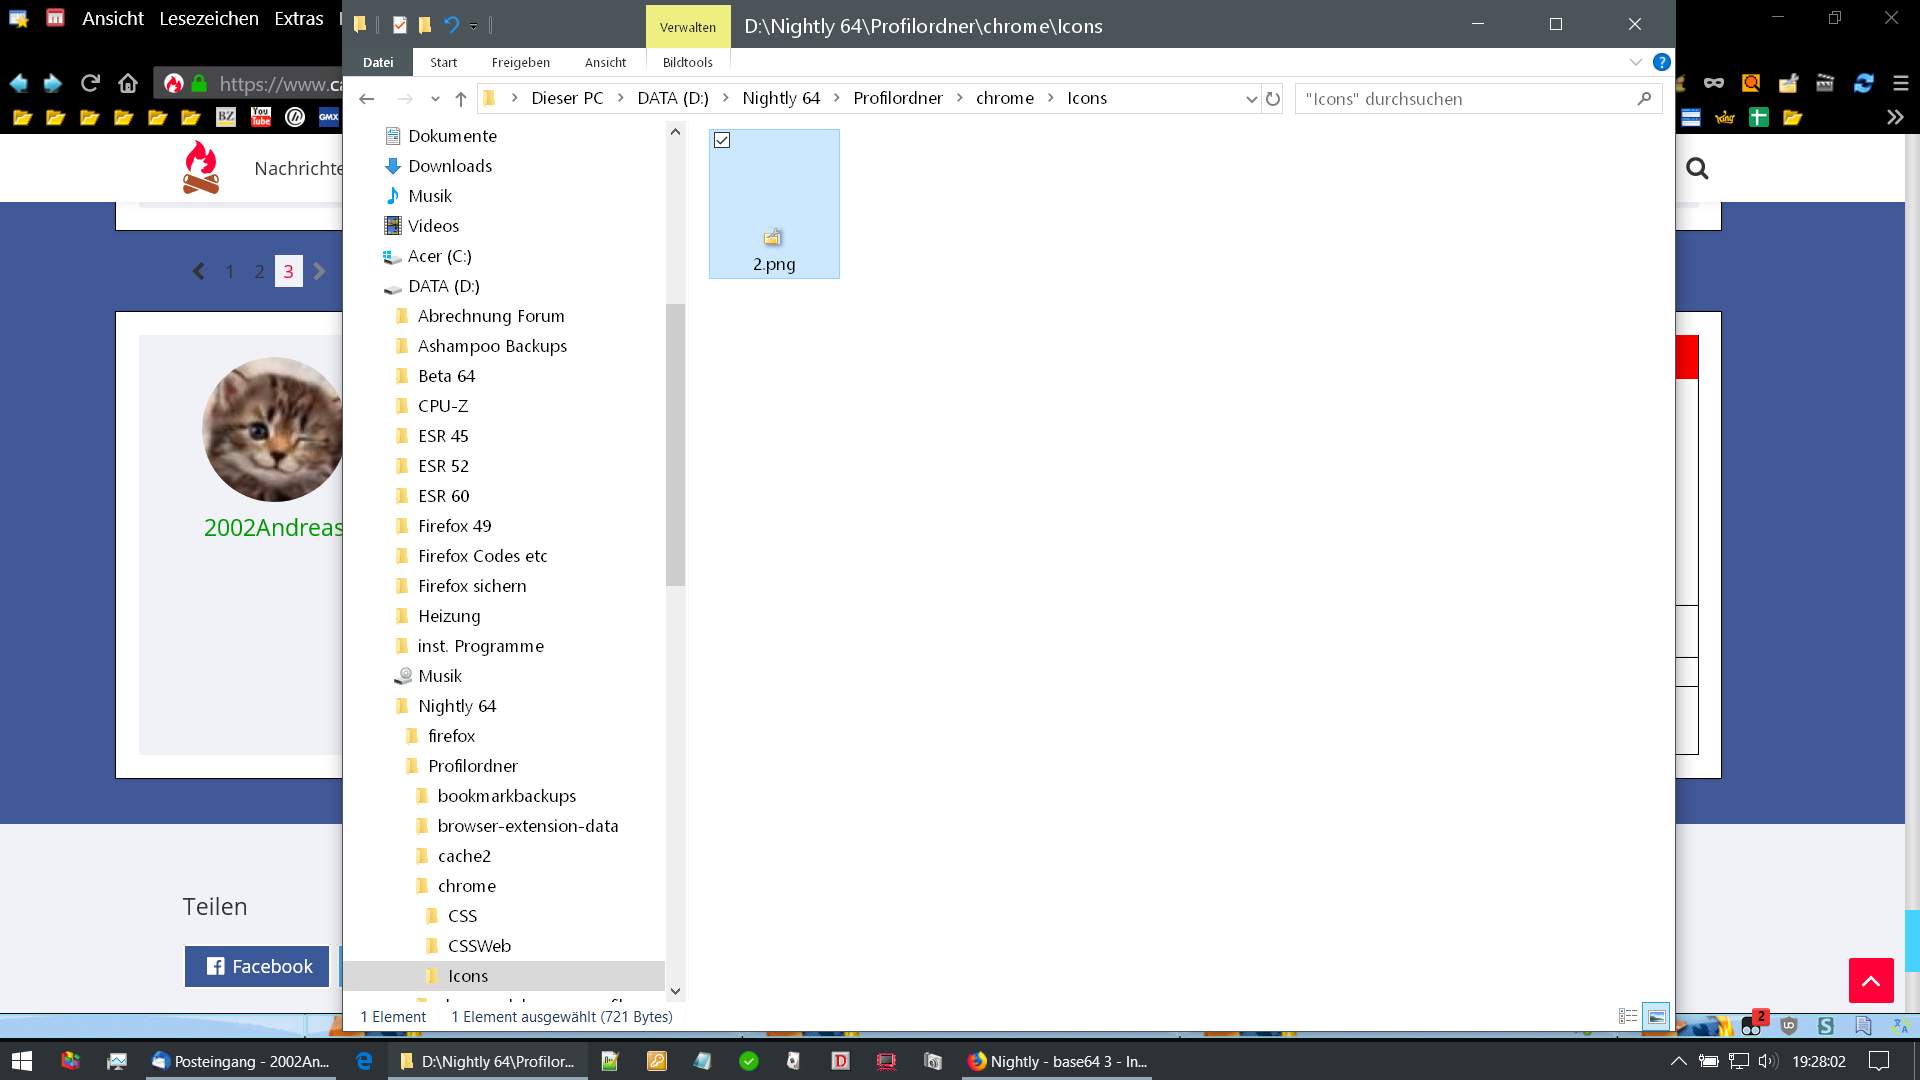1920x1080 pixels.
Task: Refresh the Icons folder view
Action: click(x=1273, y=99)
